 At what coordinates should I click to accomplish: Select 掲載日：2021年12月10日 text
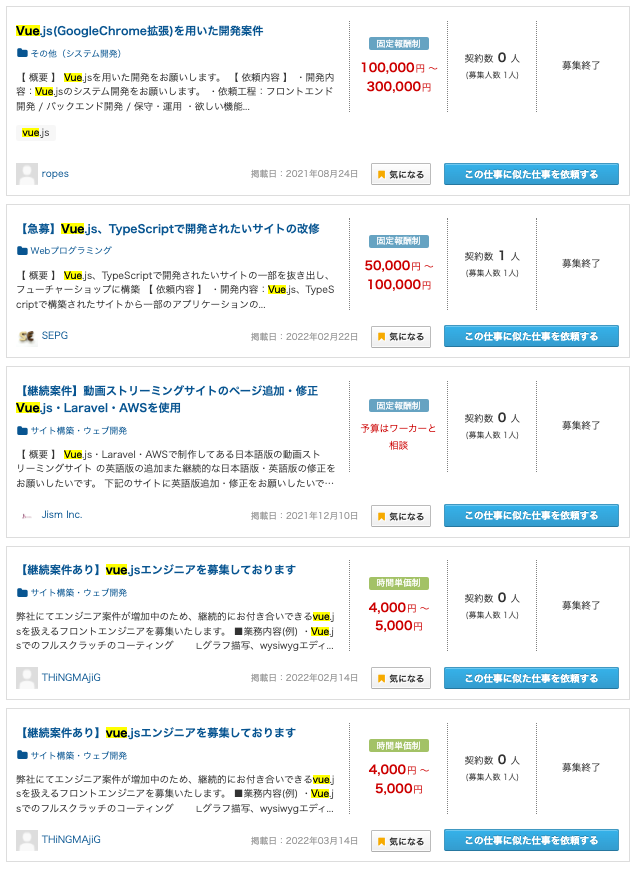304,516
